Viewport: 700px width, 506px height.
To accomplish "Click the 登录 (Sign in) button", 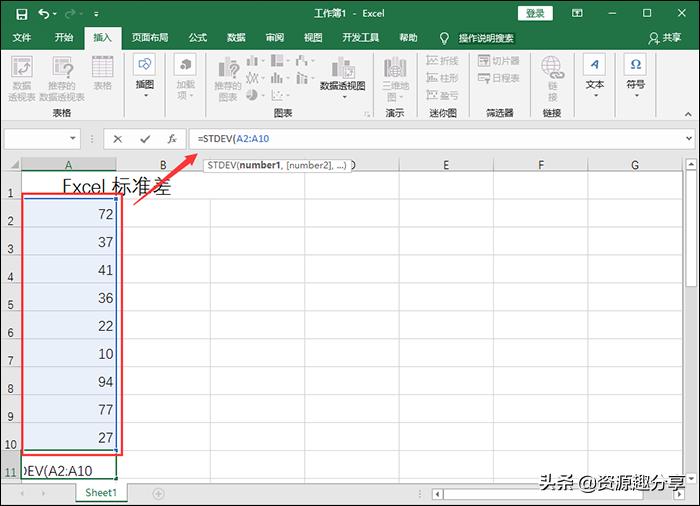I will [535, 13].
